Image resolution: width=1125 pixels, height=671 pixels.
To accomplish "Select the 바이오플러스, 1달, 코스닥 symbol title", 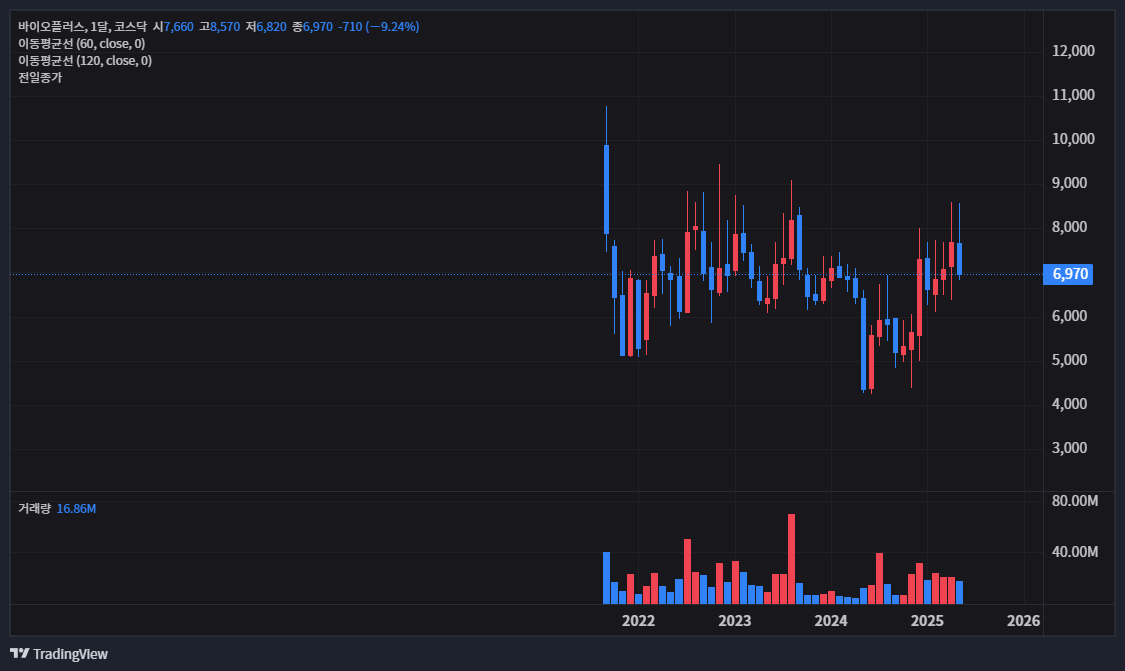I will click(83, 27).
